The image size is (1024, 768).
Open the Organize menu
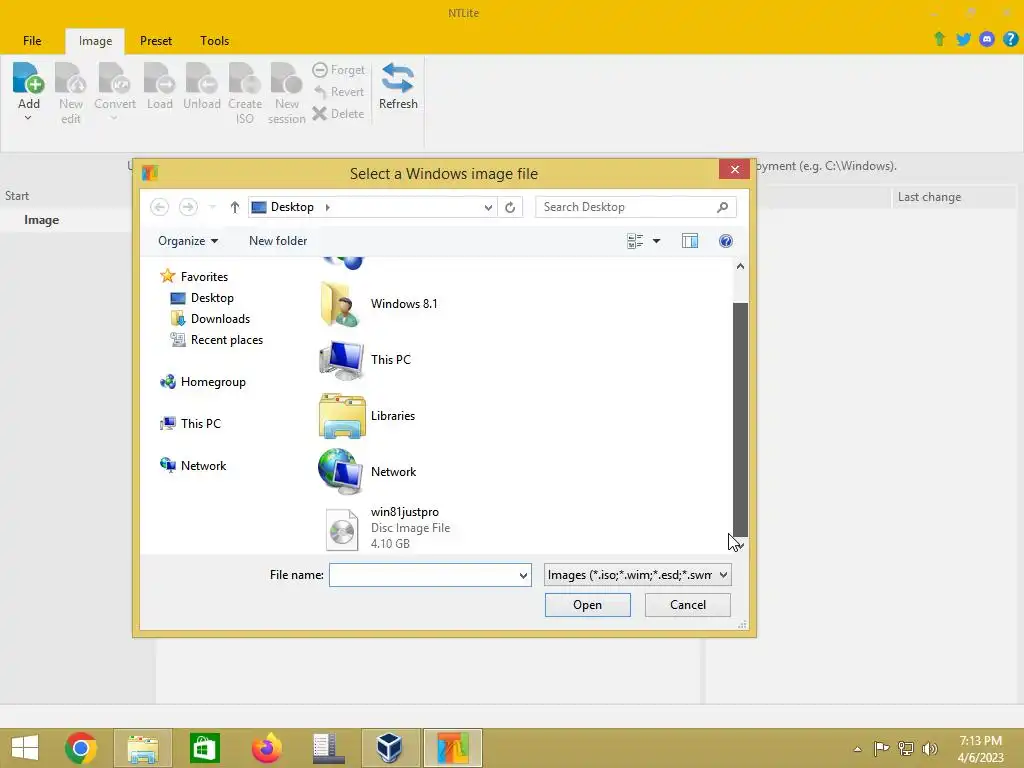(187, 241)
